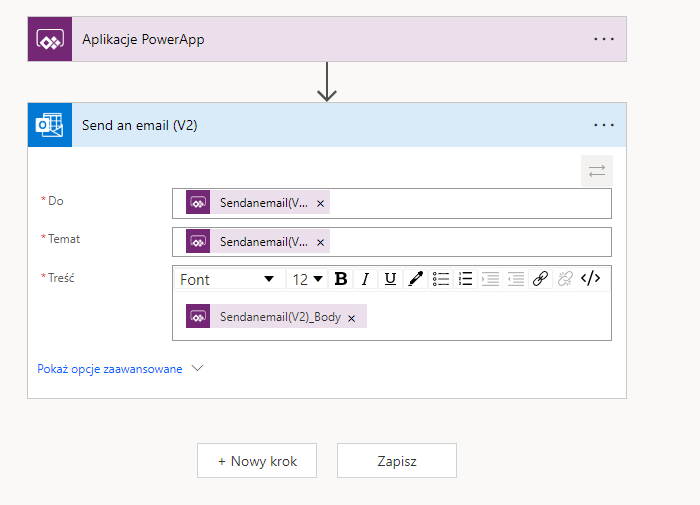Open Aplikacje PowerApp step options menu

point(604,39)
